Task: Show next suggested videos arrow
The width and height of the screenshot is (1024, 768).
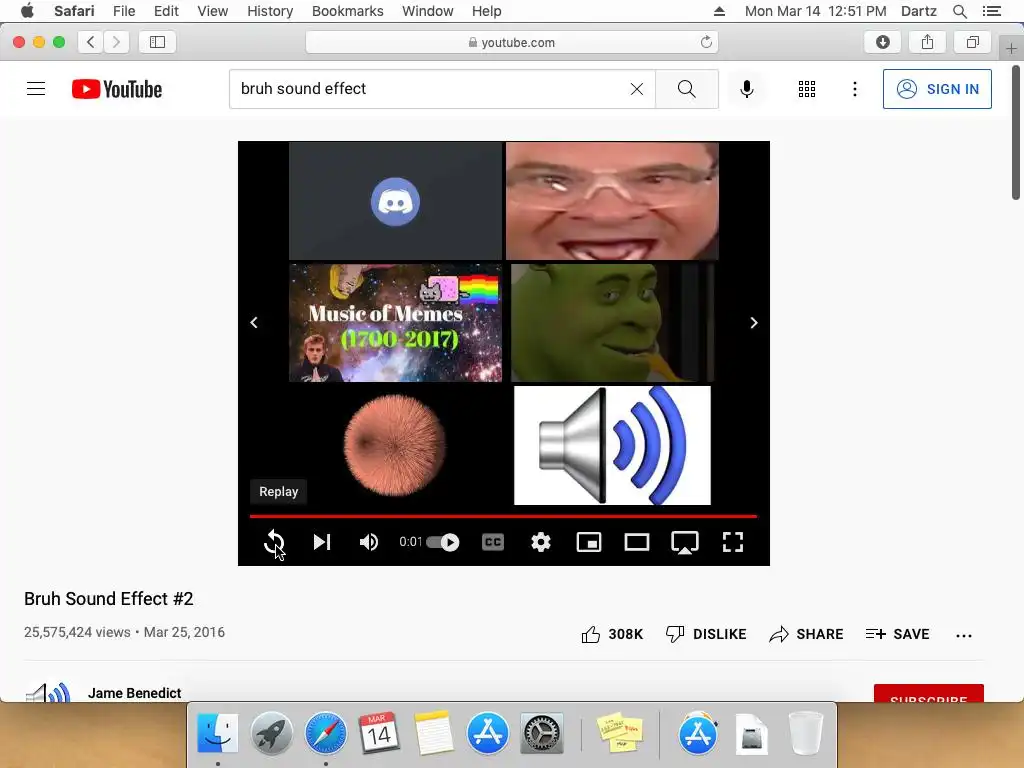Action: (x=754, y=323)
